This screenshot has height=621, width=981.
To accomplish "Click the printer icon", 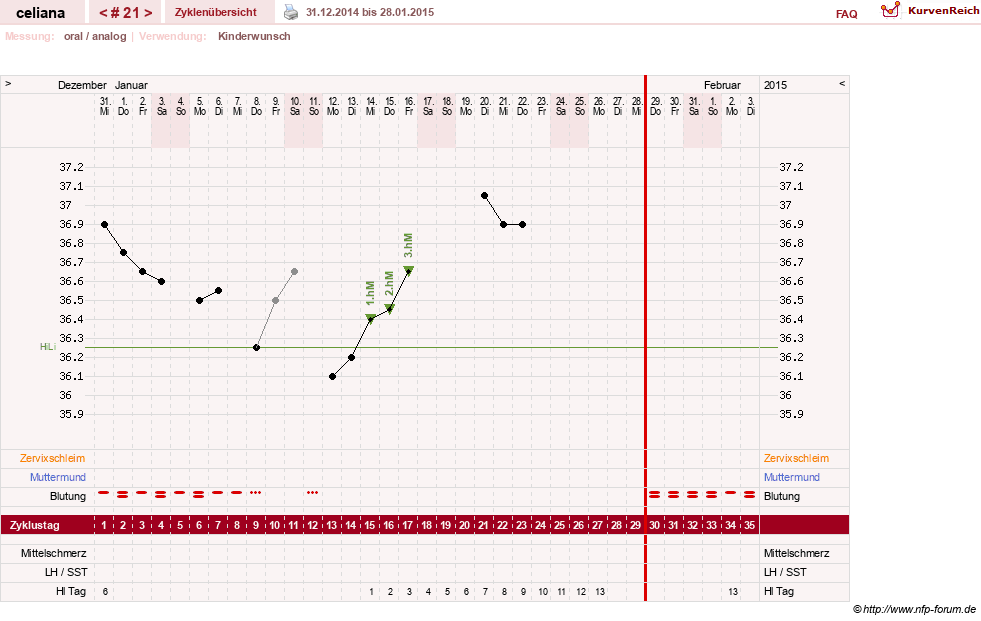I will tap(291, 12).
